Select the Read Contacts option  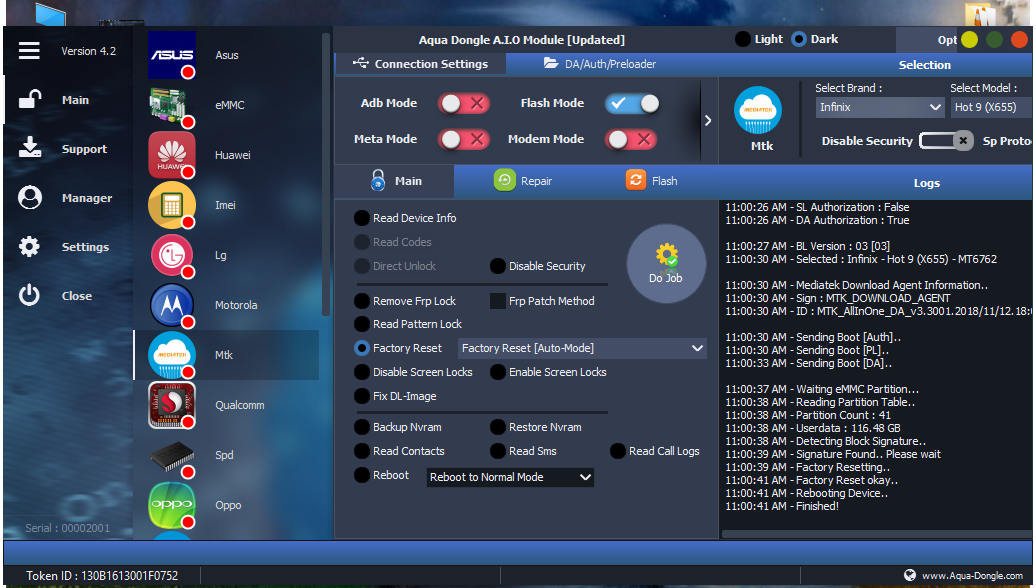click(399, 451)
